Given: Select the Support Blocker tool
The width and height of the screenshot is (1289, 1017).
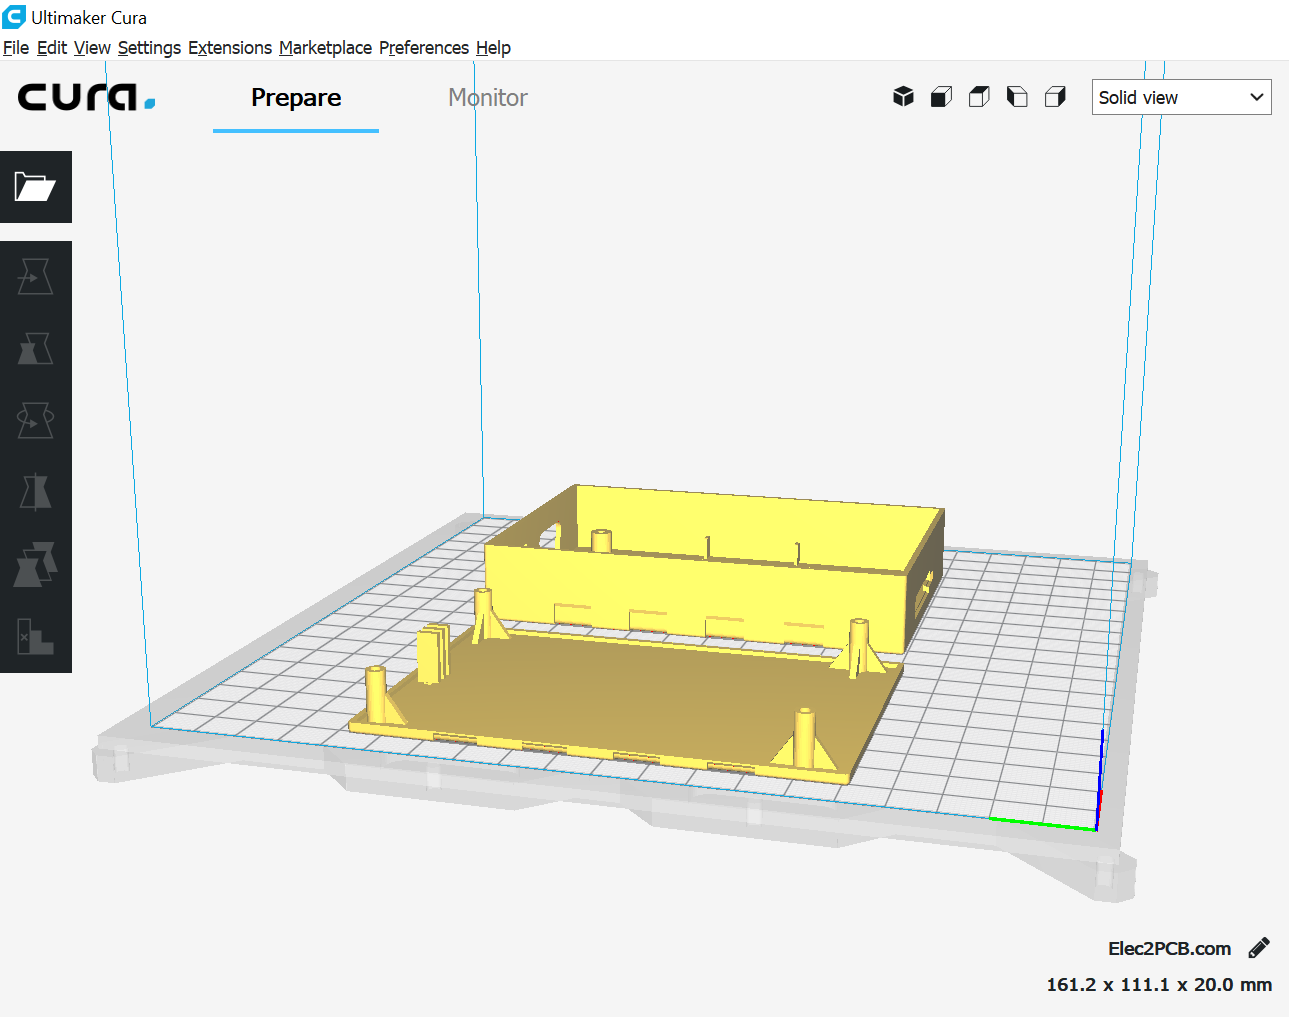Looking at the screenshot, I should pyautogui.click(x=35, y=636).
